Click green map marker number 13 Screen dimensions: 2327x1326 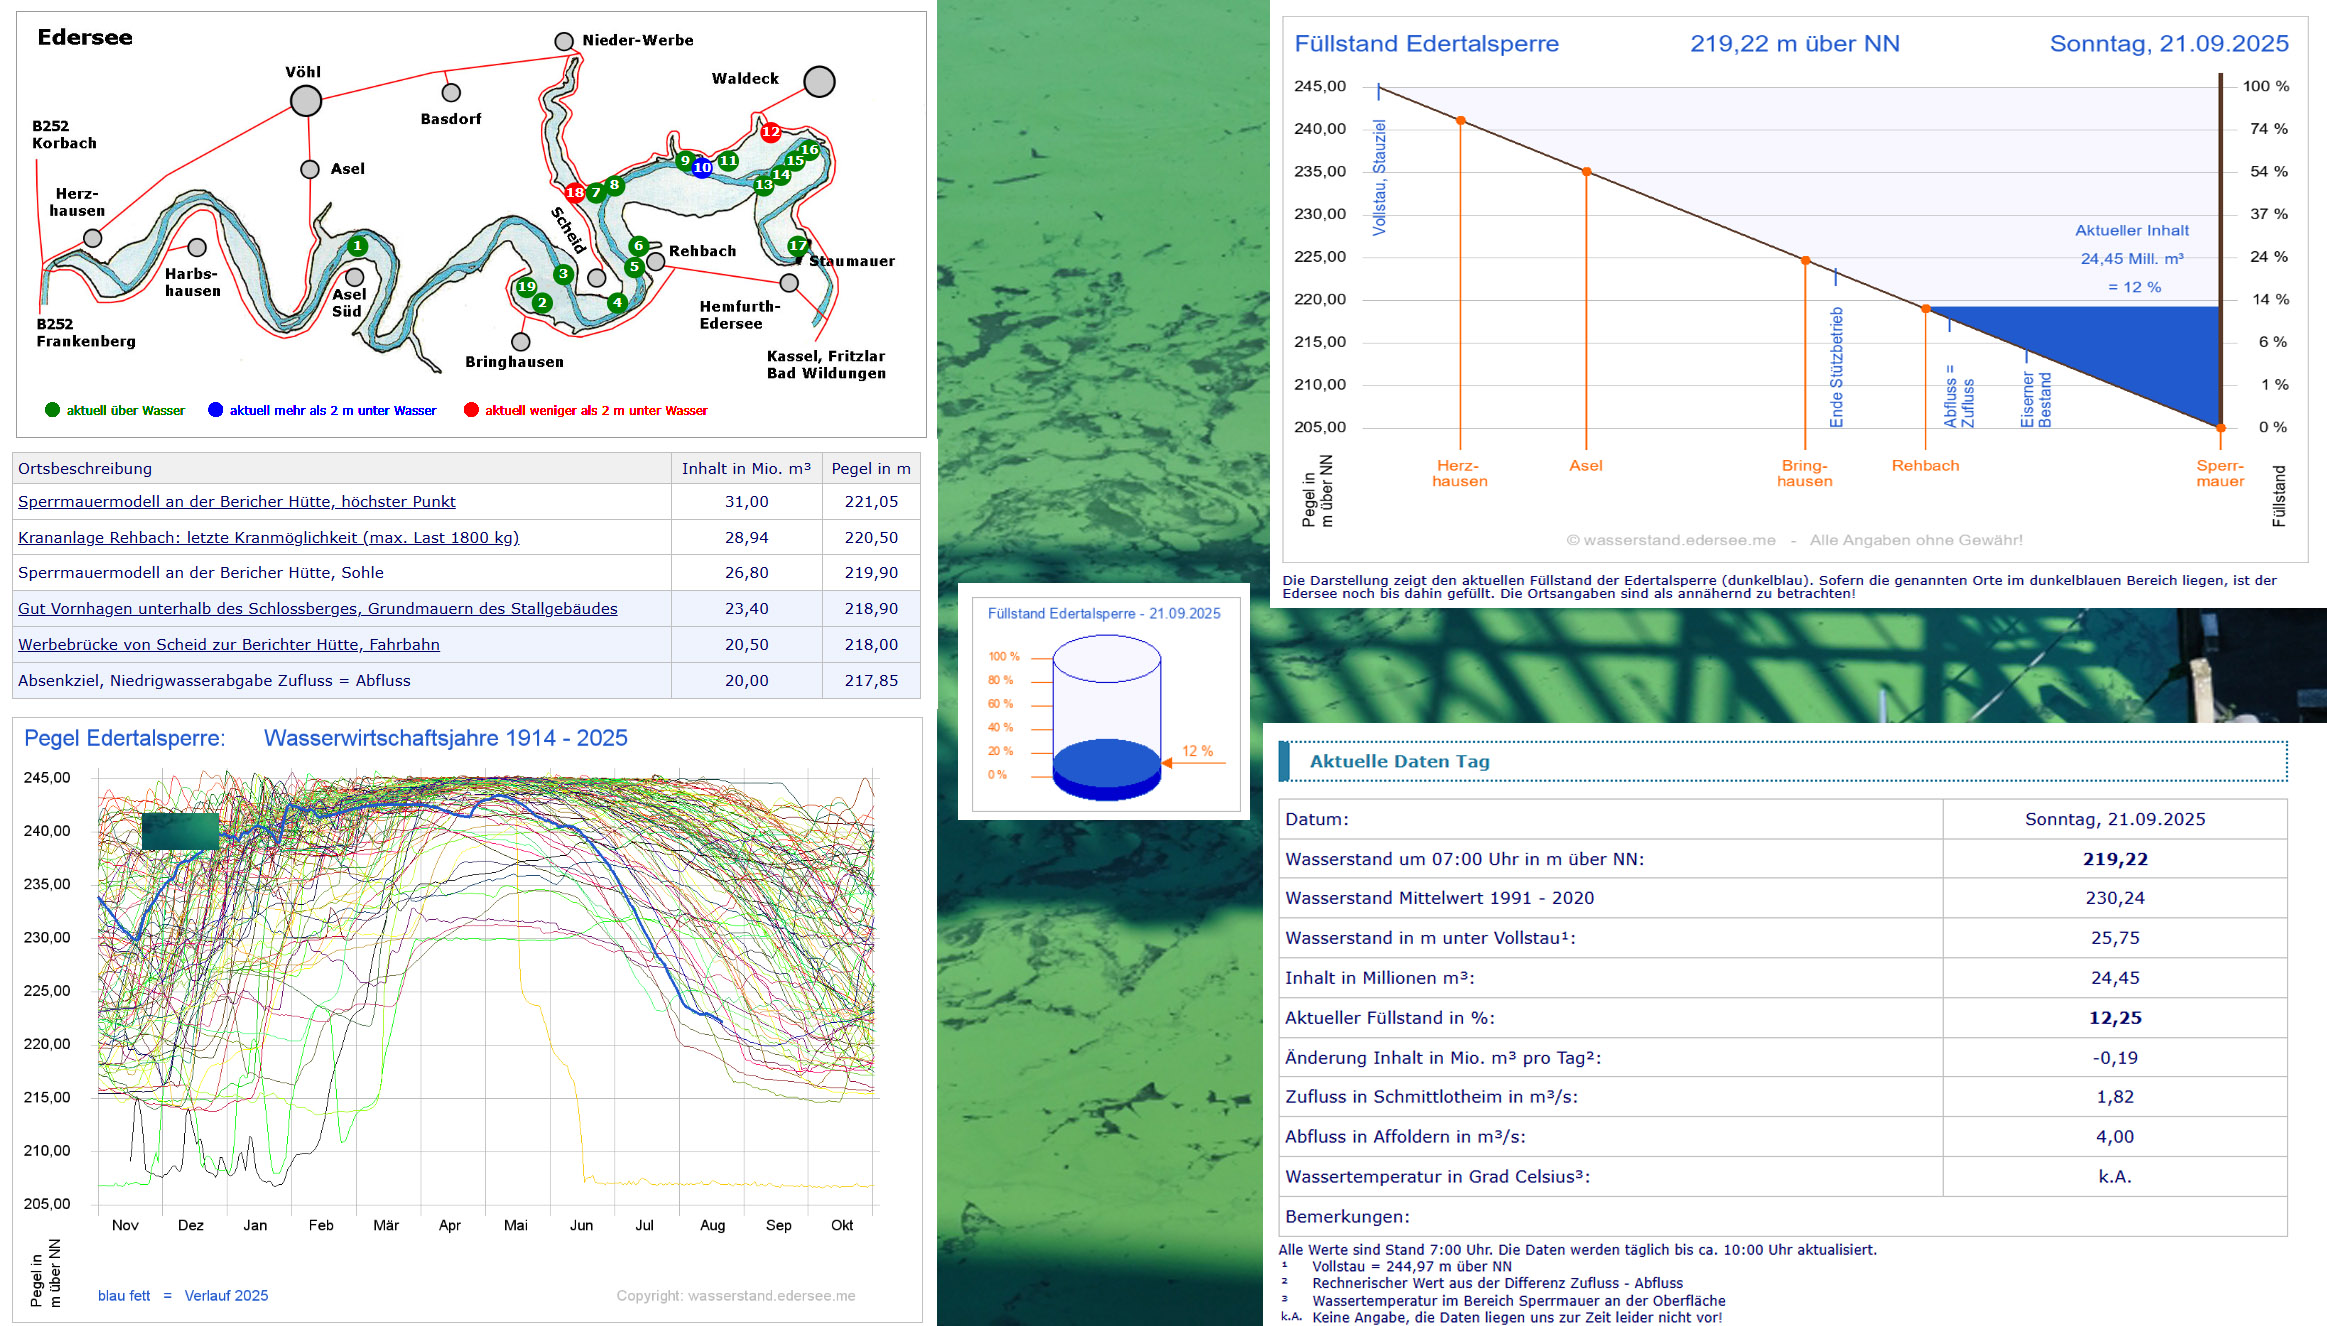pos(763,185)
